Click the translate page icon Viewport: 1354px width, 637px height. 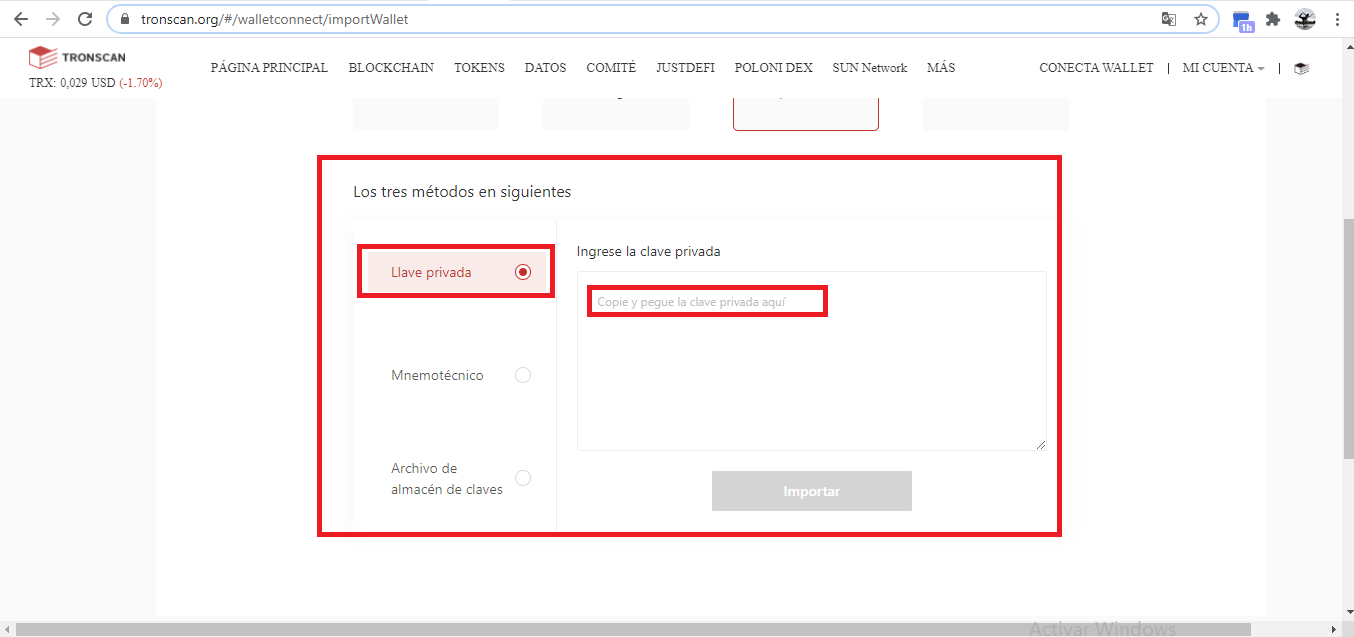tap(1168, 19)
